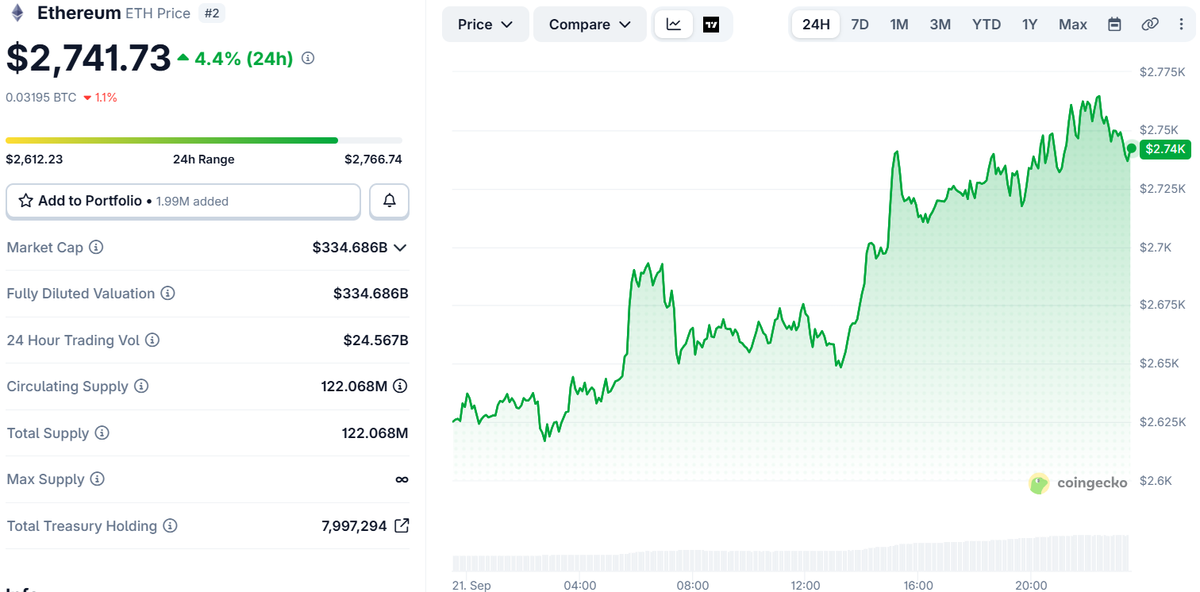
Task: Show Market Cap info tooltip icon
Action: pyautogui.click(x=96, y=247)
